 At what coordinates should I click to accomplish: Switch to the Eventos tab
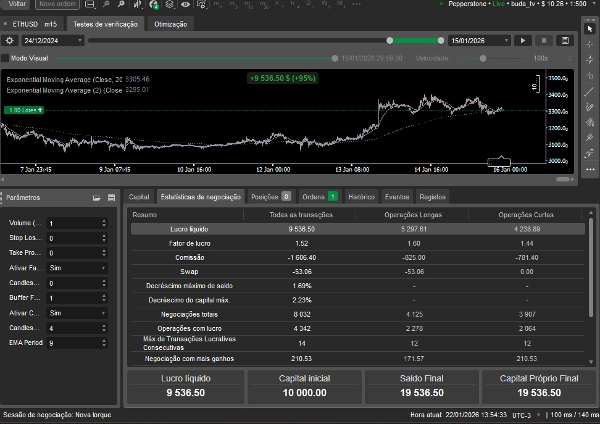click(x=397, y=197)
